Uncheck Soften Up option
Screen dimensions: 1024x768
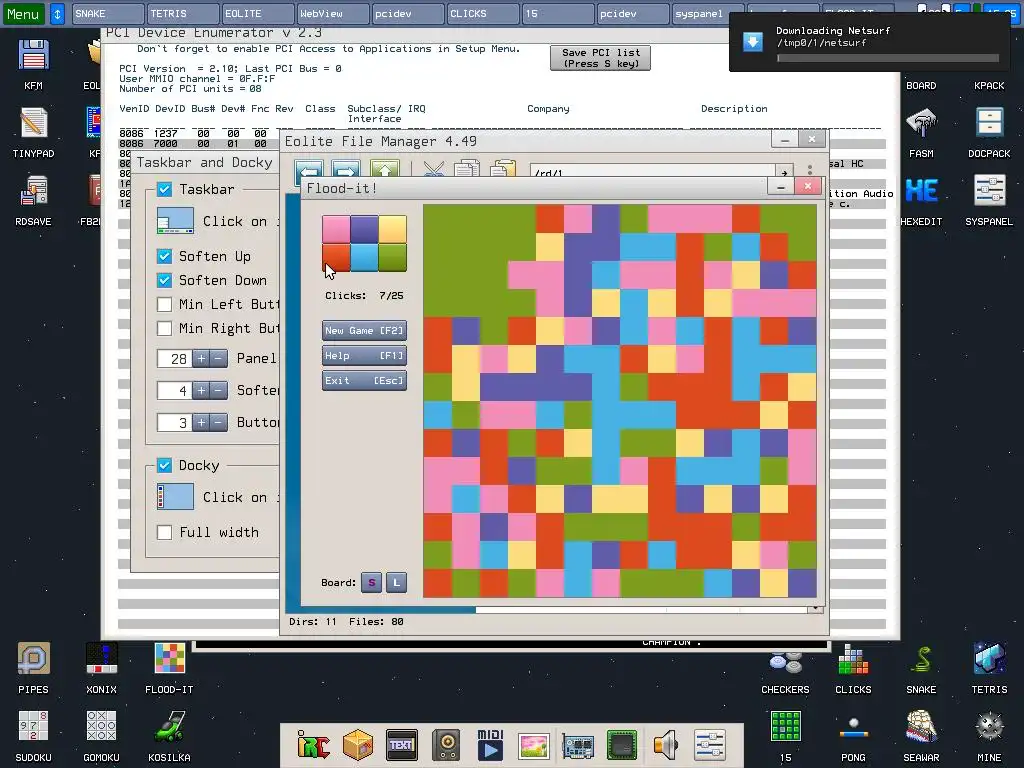point(165,256)
